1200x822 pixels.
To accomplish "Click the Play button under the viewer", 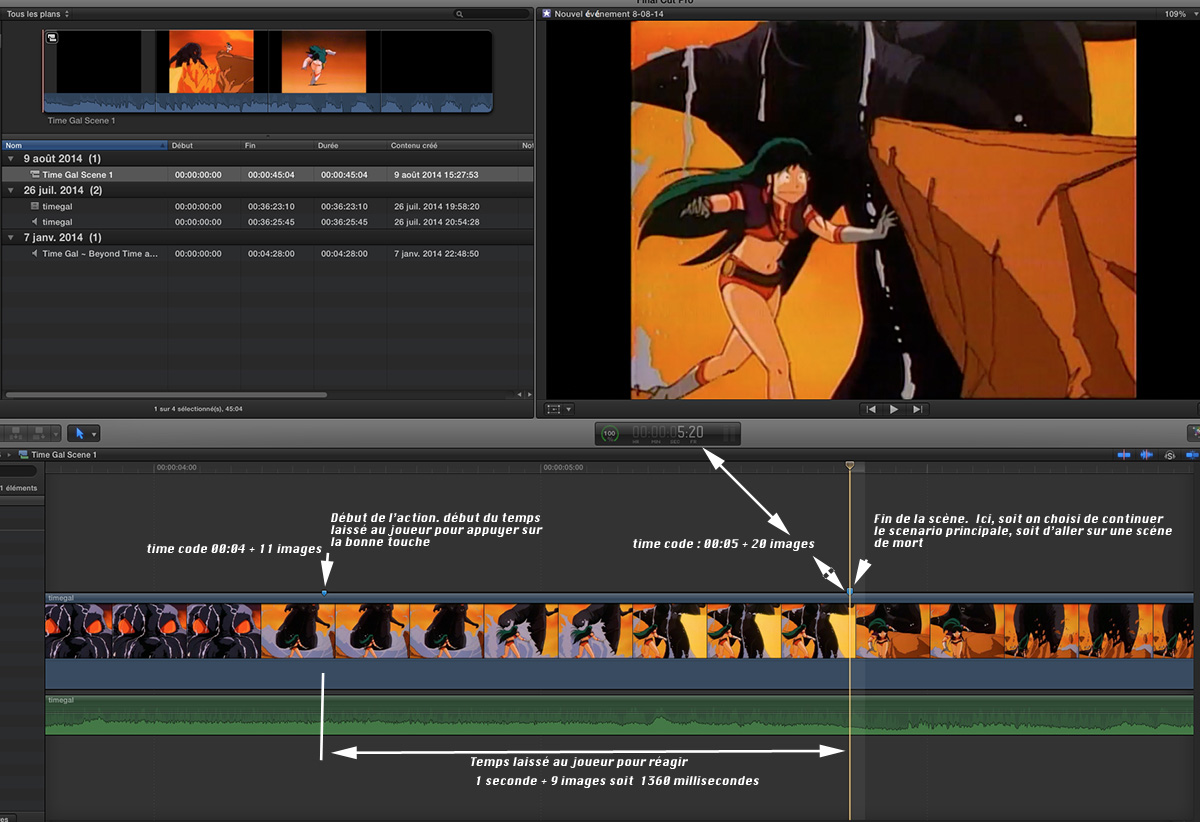I will tap(893, 409).
